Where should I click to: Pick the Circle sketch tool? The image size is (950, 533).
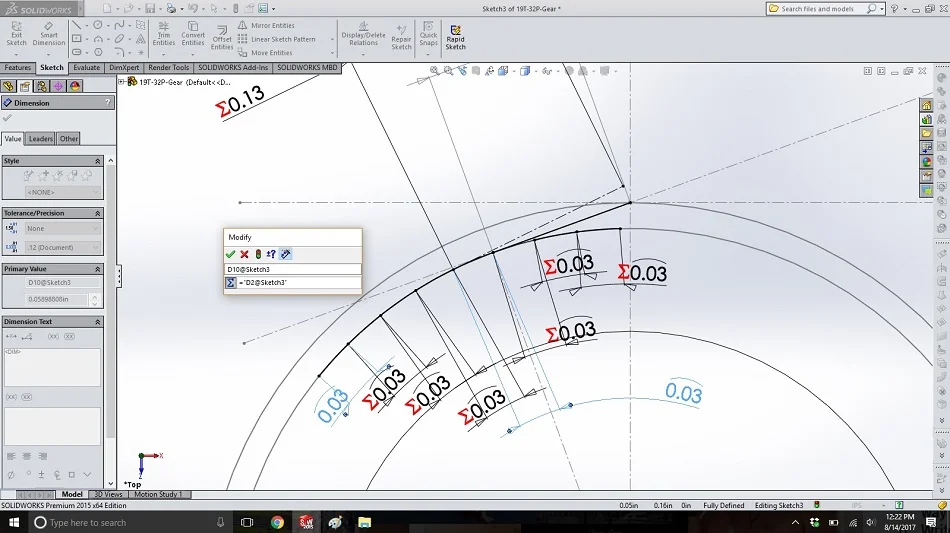point(98,25)
